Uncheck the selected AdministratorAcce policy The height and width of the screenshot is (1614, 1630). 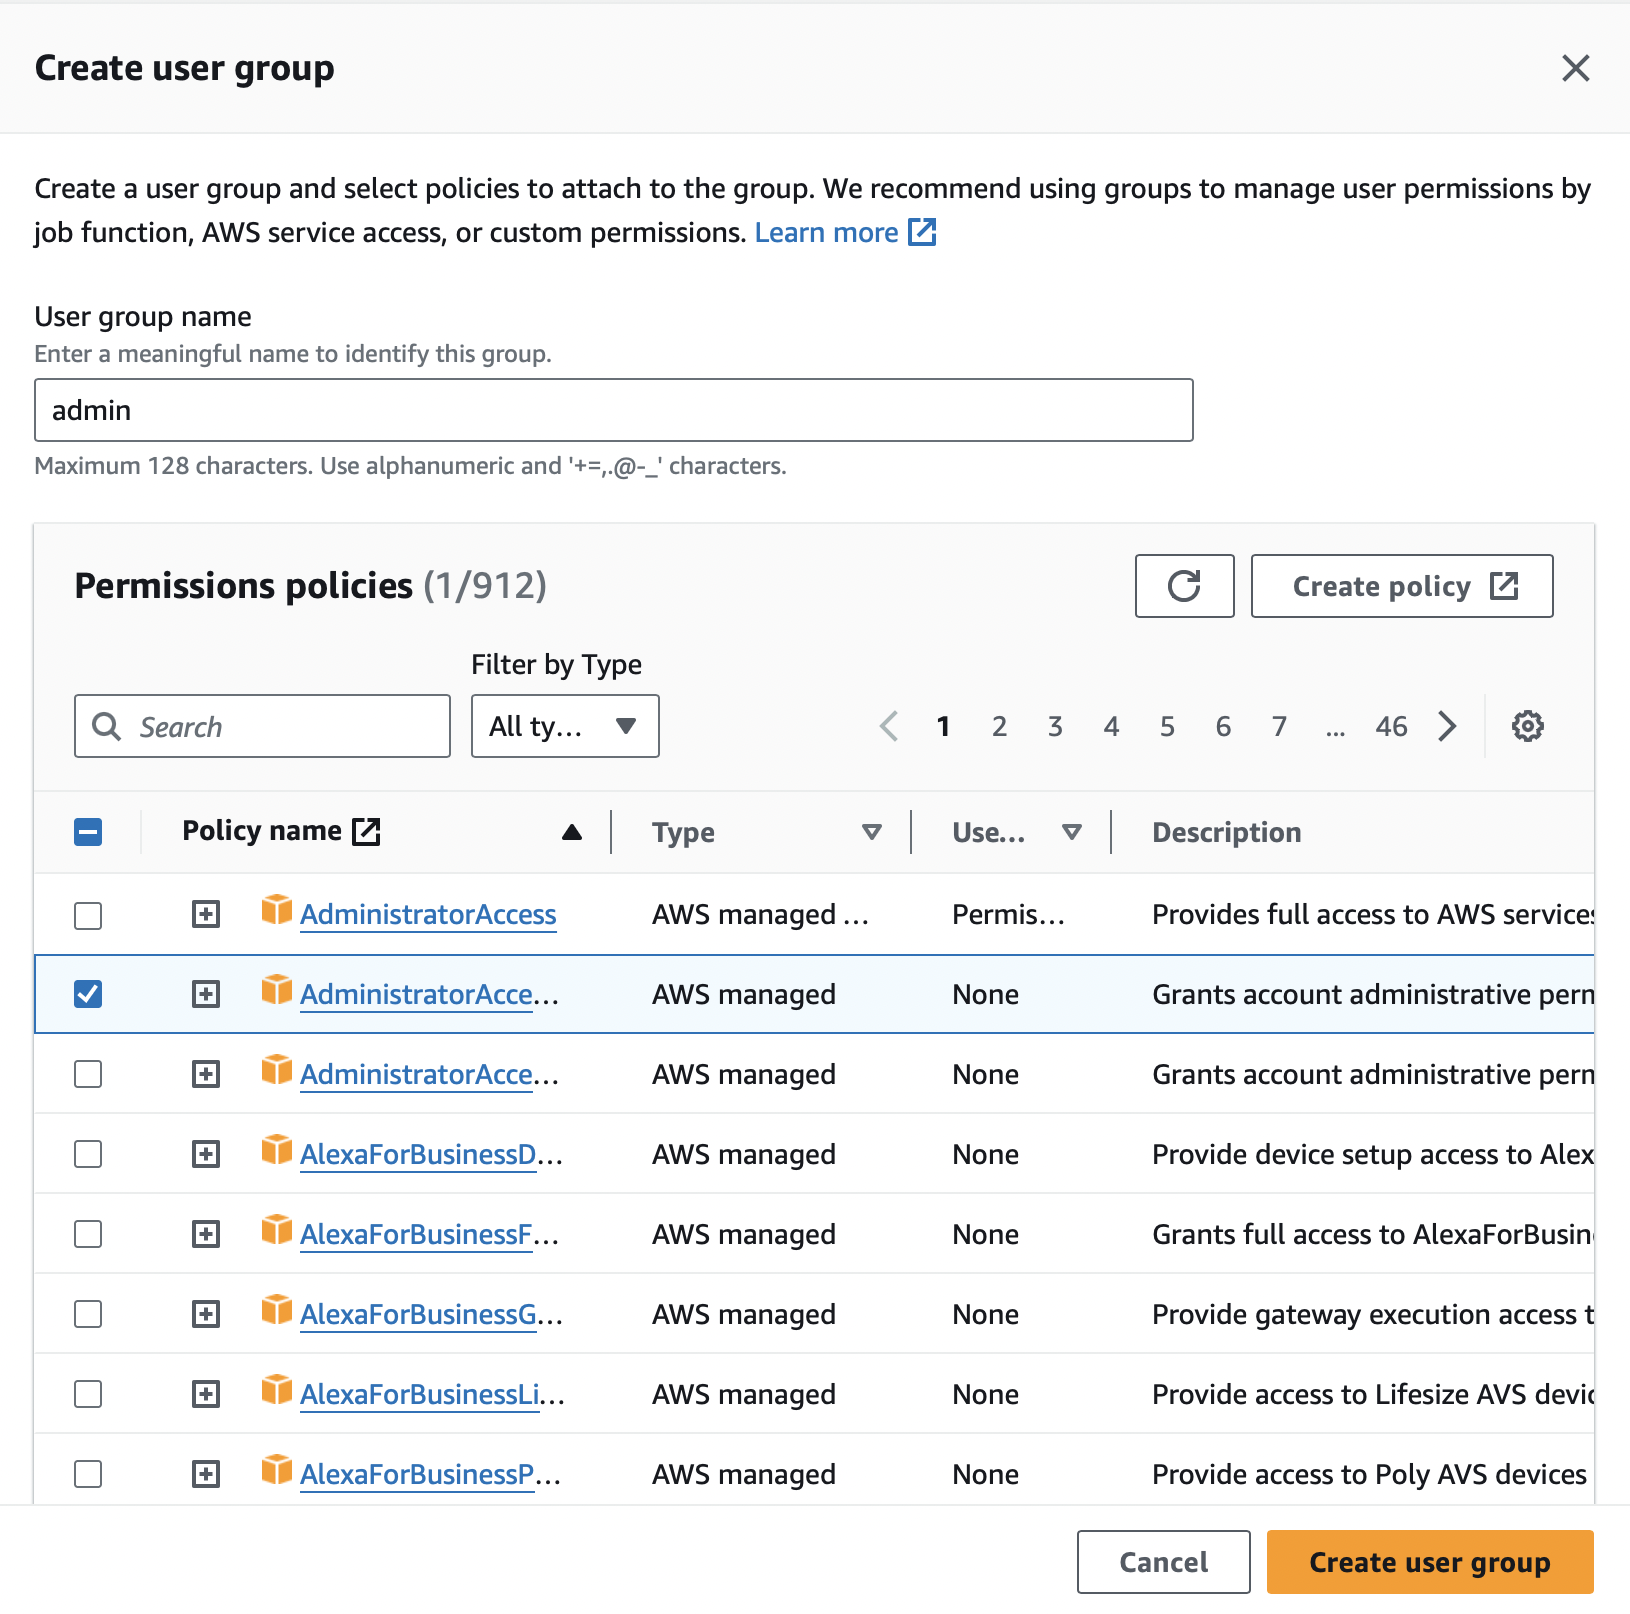point(88,994)
